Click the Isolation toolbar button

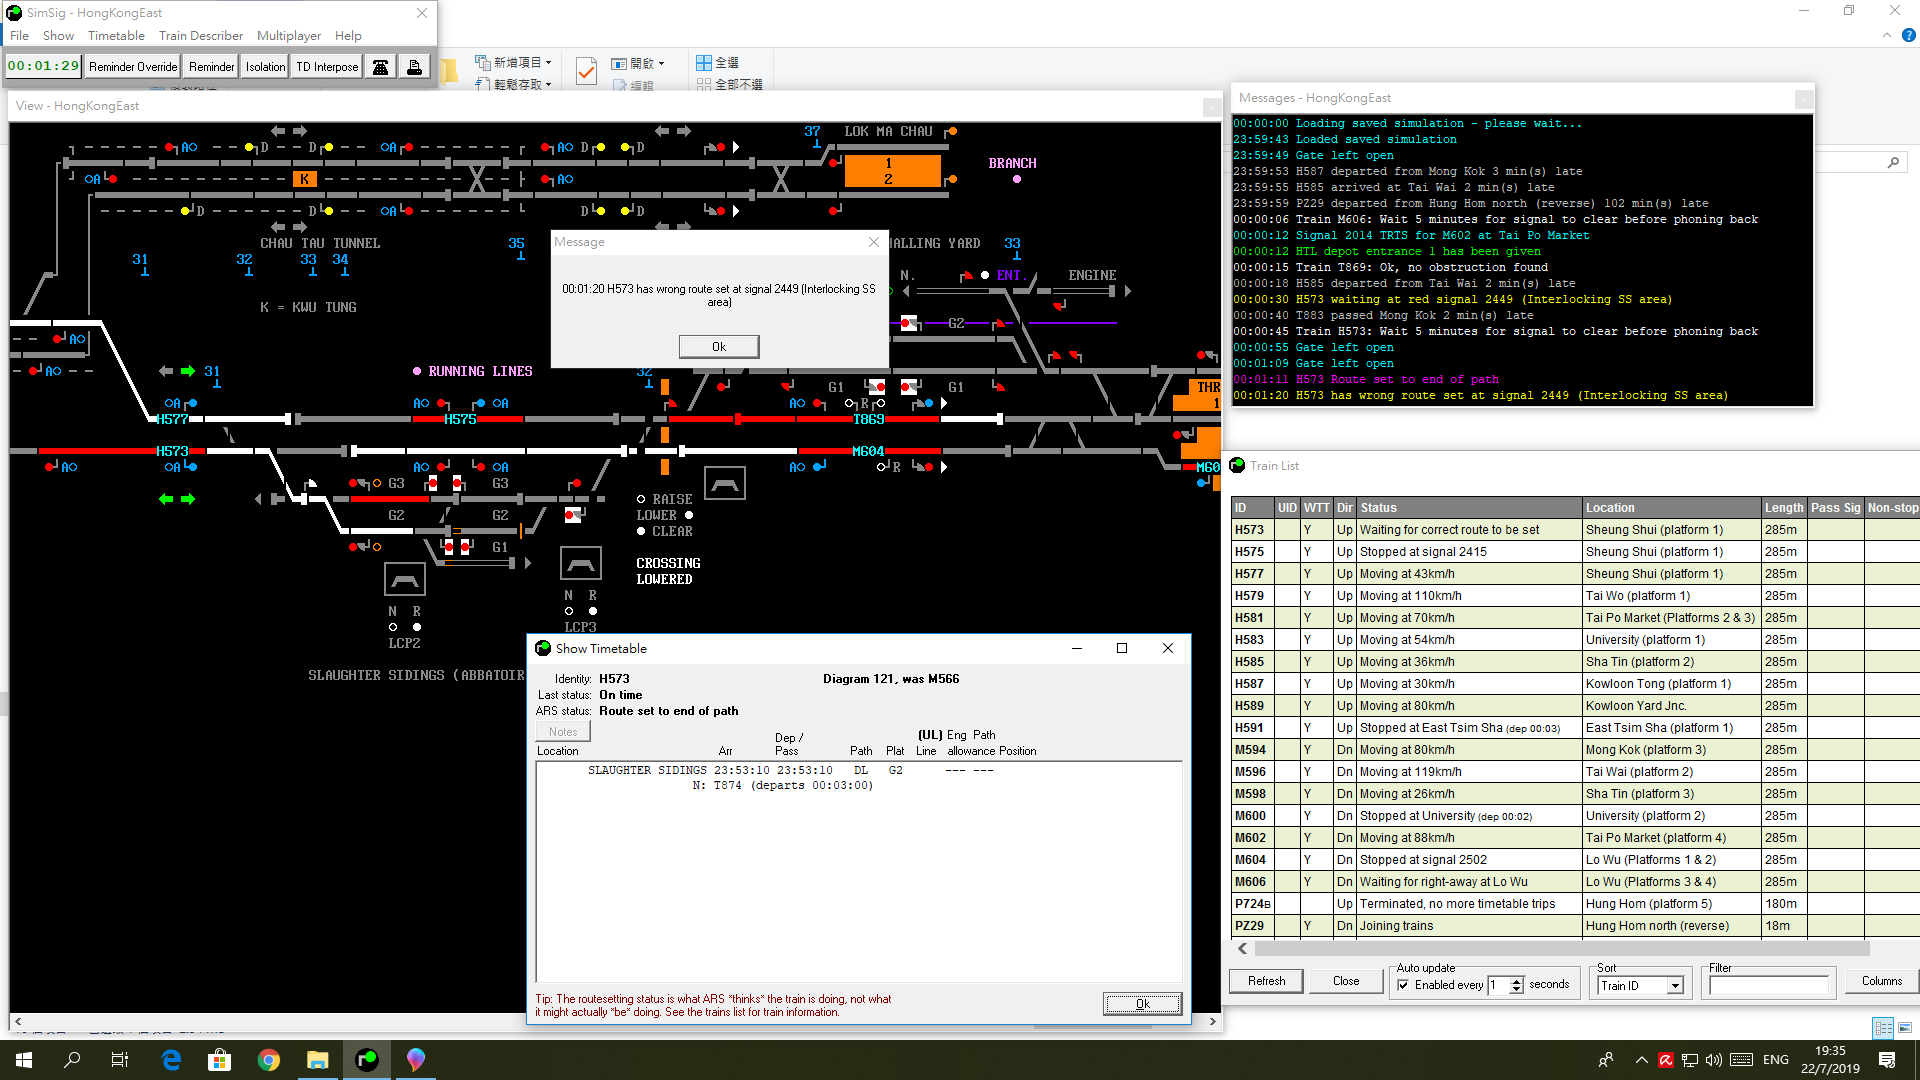pos(265,67)
